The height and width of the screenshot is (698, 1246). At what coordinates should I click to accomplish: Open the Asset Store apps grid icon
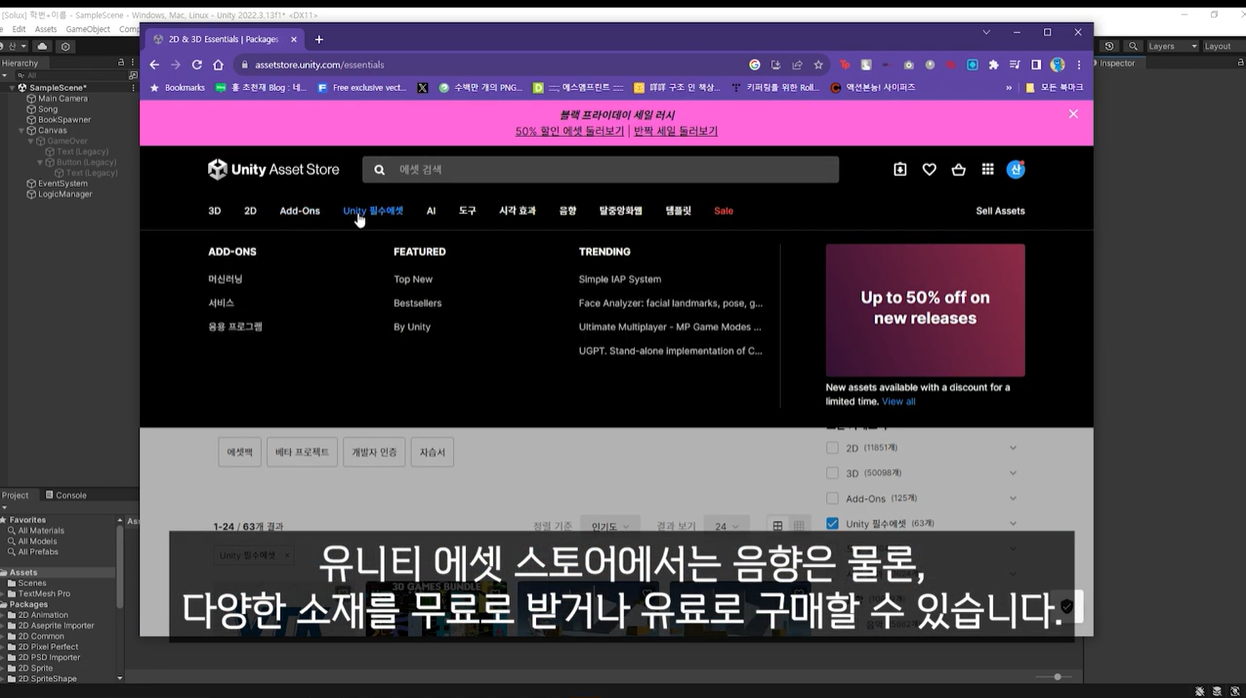tap(987, 169)
